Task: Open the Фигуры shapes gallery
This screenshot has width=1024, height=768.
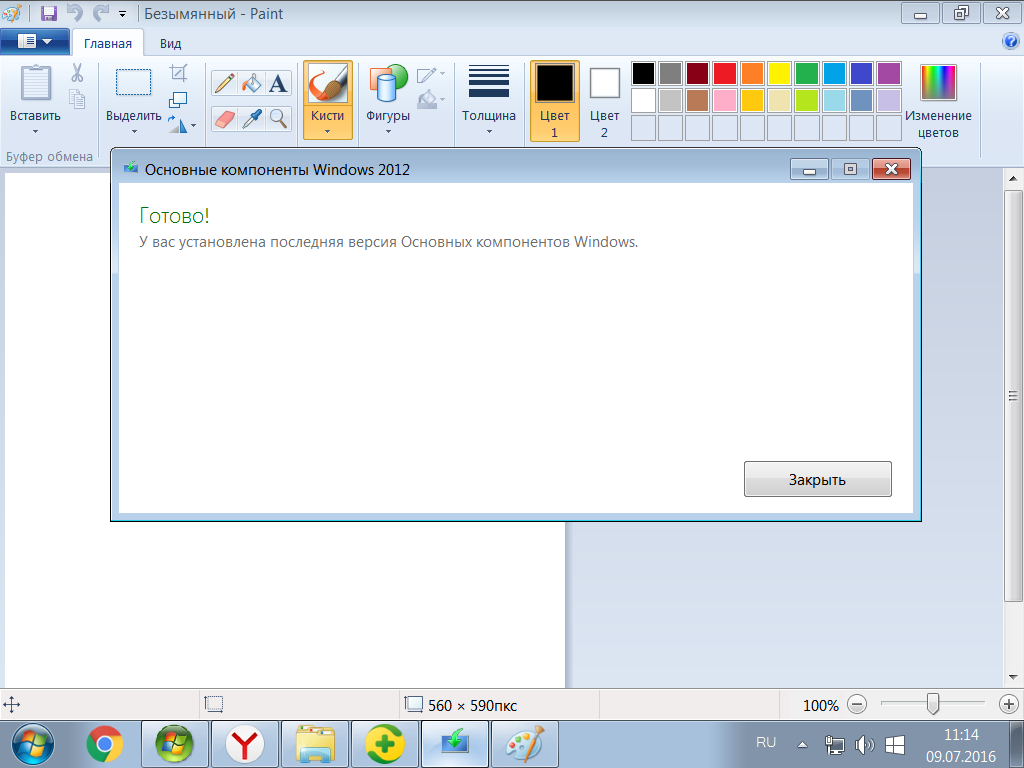Action: 388,101
